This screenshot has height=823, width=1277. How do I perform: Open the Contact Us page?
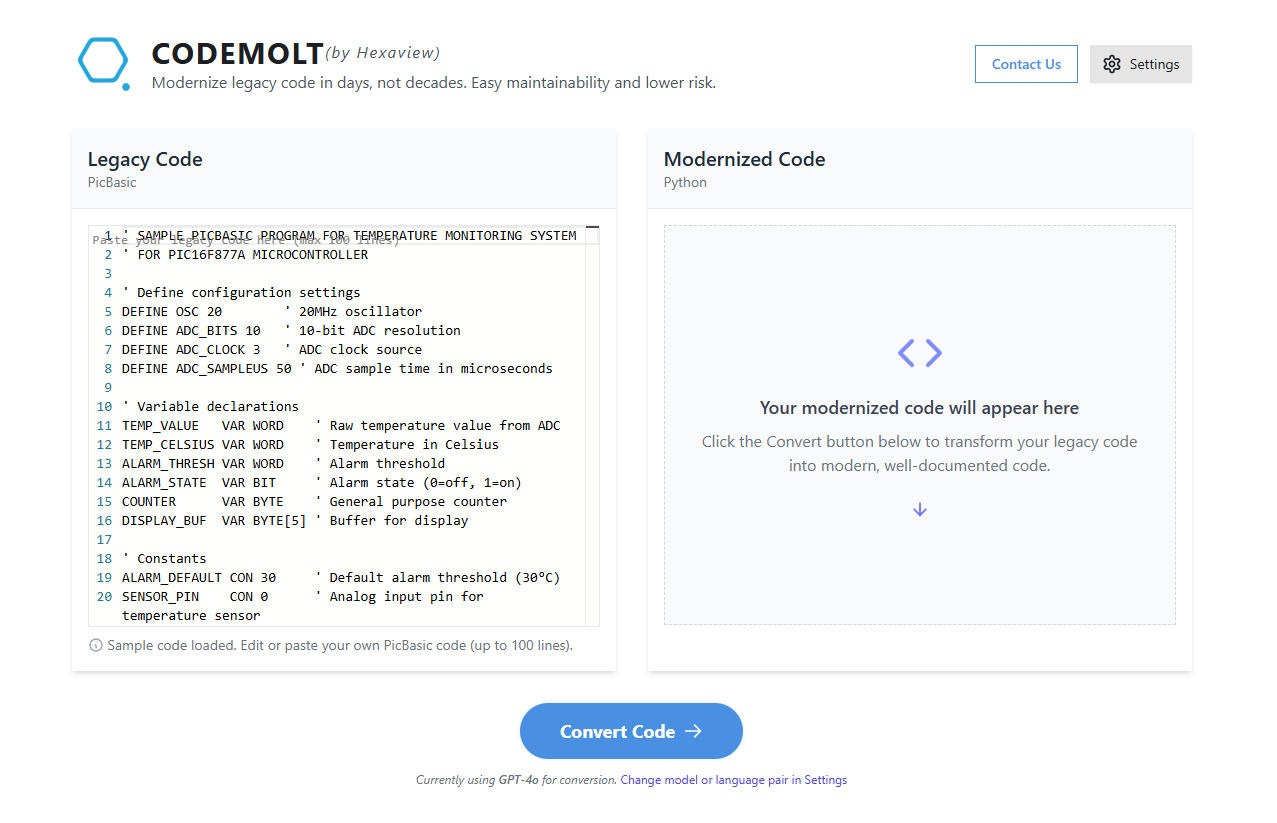point(1026,63)
